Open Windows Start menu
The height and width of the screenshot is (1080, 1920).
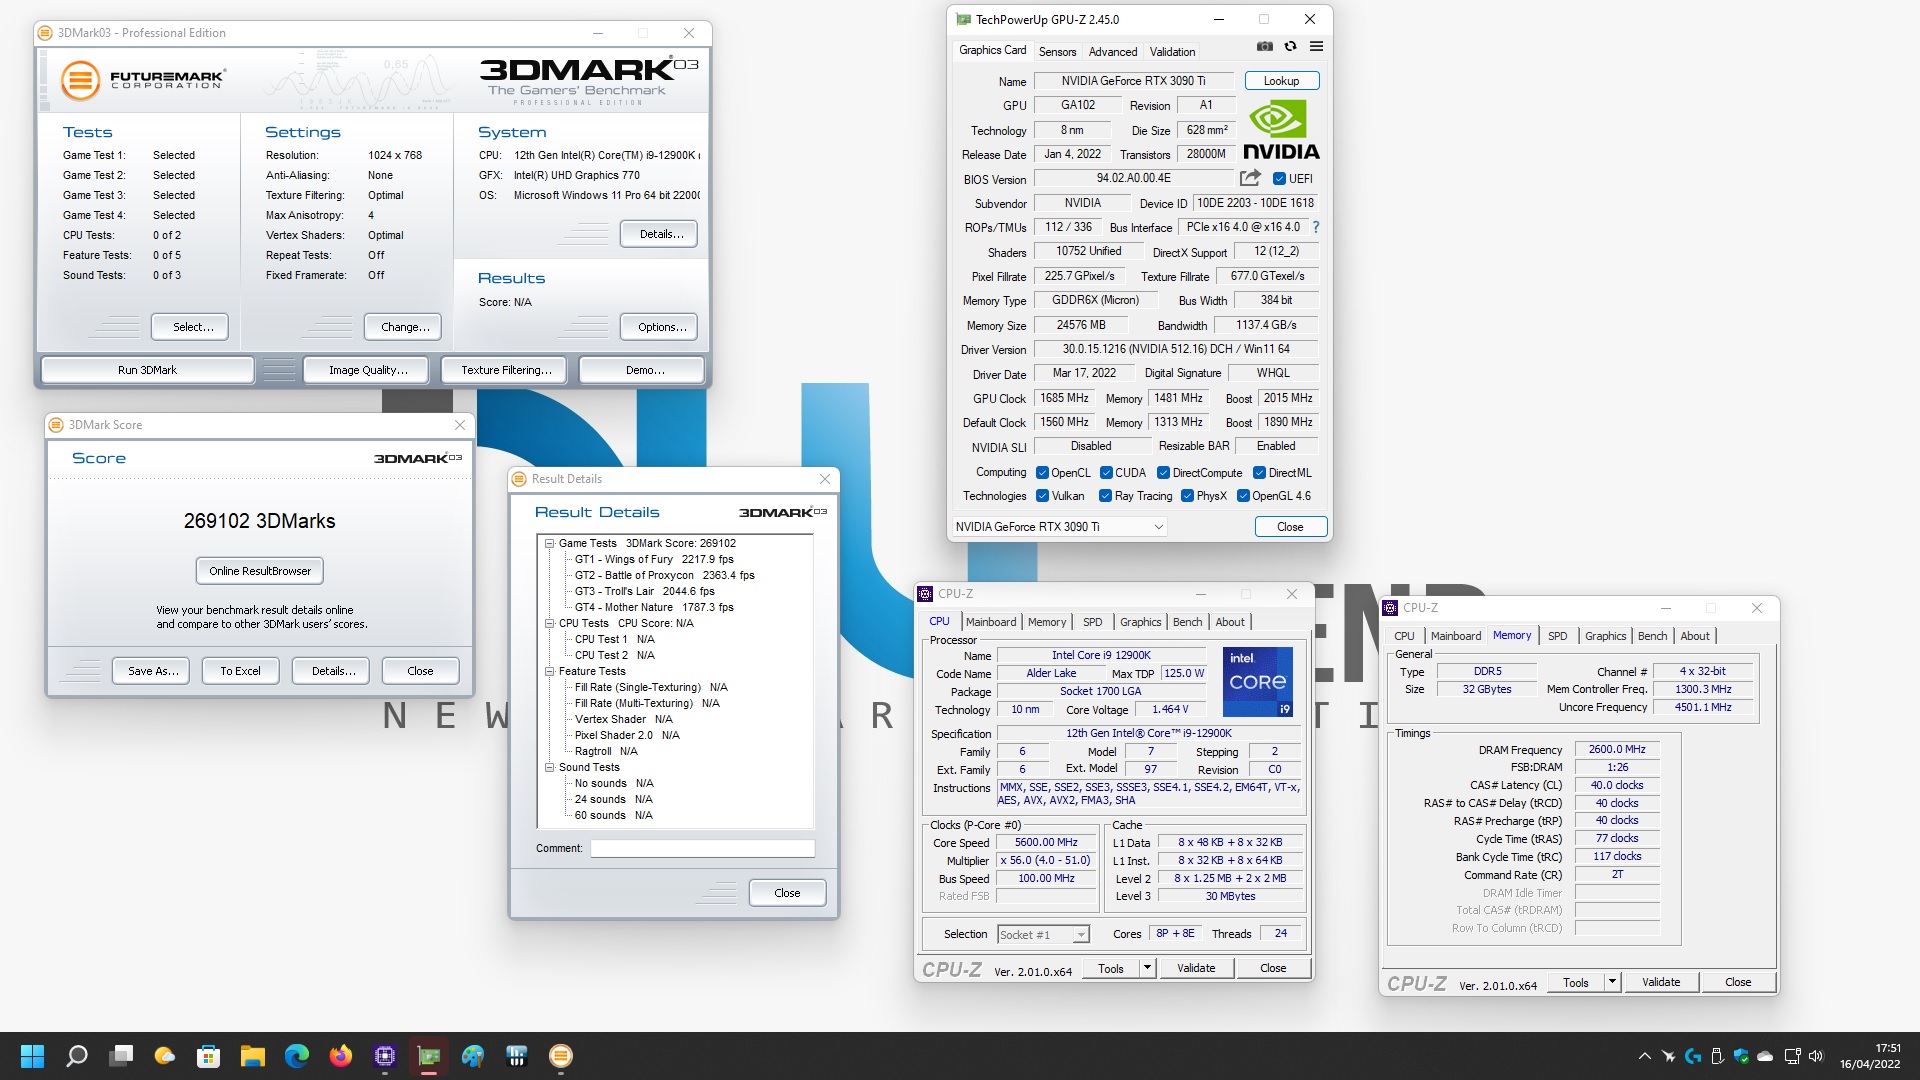point(32,1056)
